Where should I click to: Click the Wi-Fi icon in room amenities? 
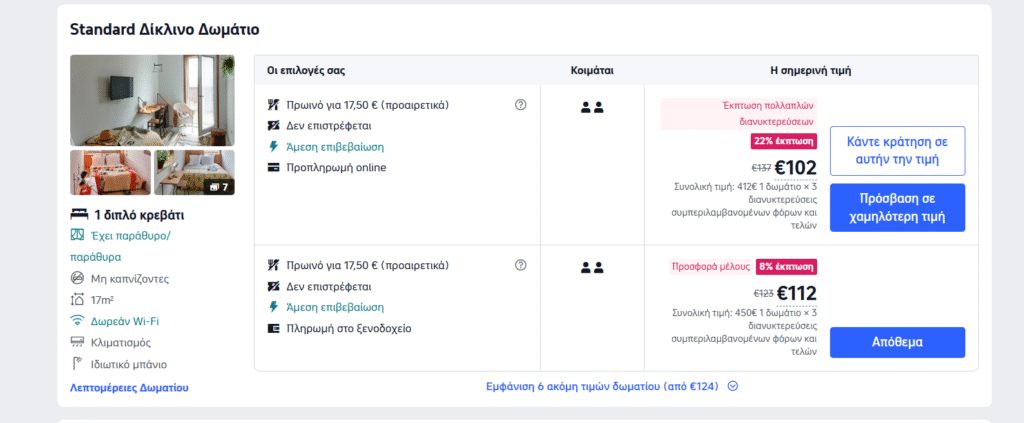point(77,321)
